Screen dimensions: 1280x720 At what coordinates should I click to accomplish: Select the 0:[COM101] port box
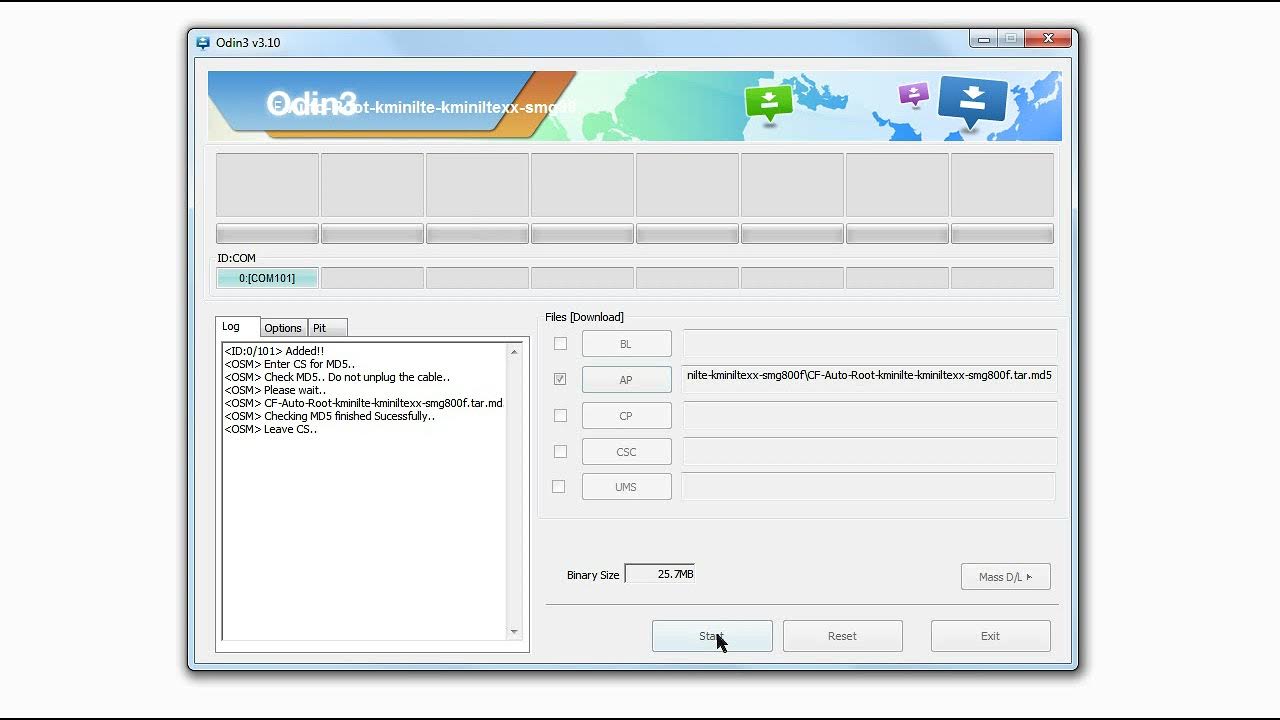point(267,278)
